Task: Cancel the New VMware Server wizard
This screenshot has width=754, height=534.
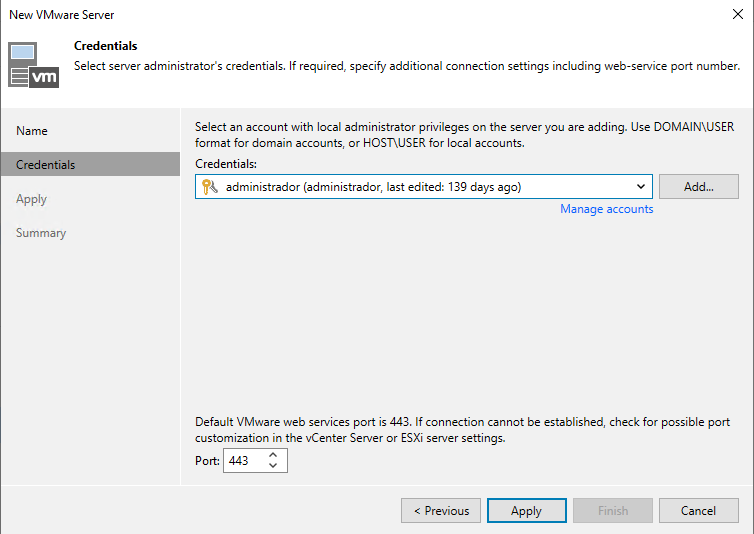Action: coord(698,511)
